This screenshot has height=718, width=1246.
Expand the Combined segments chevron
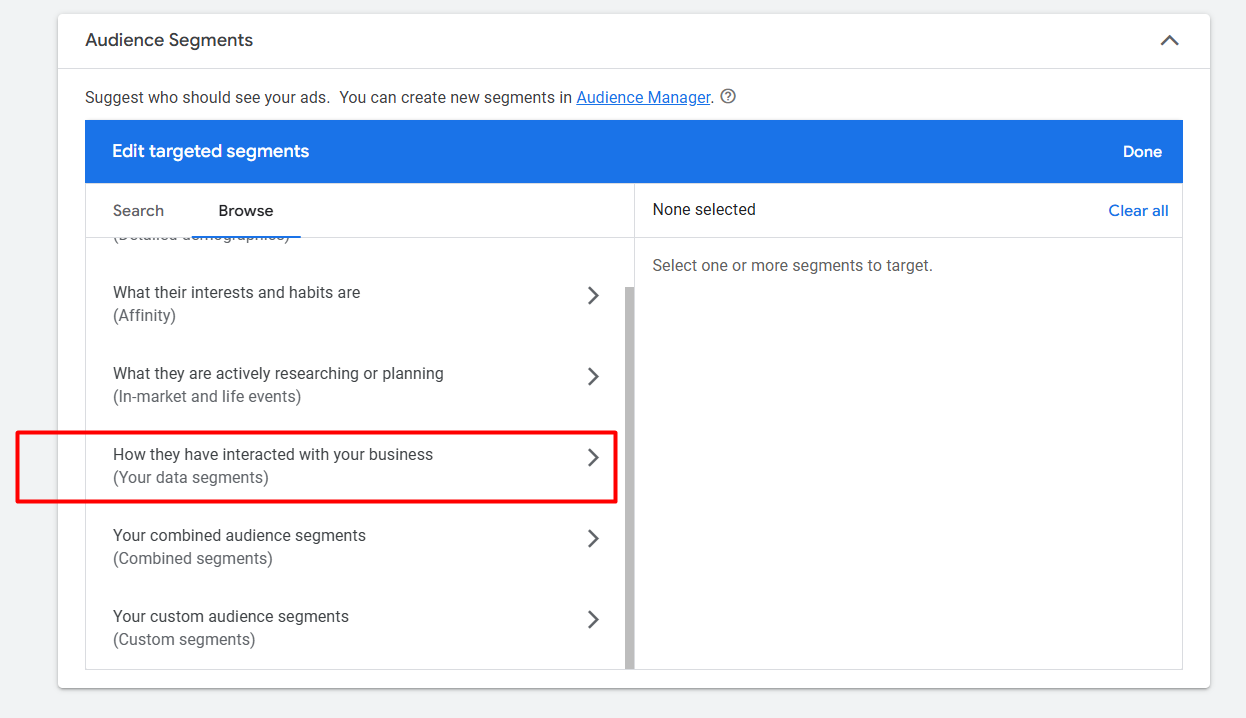pyautogui.click(x=593, y=538)
